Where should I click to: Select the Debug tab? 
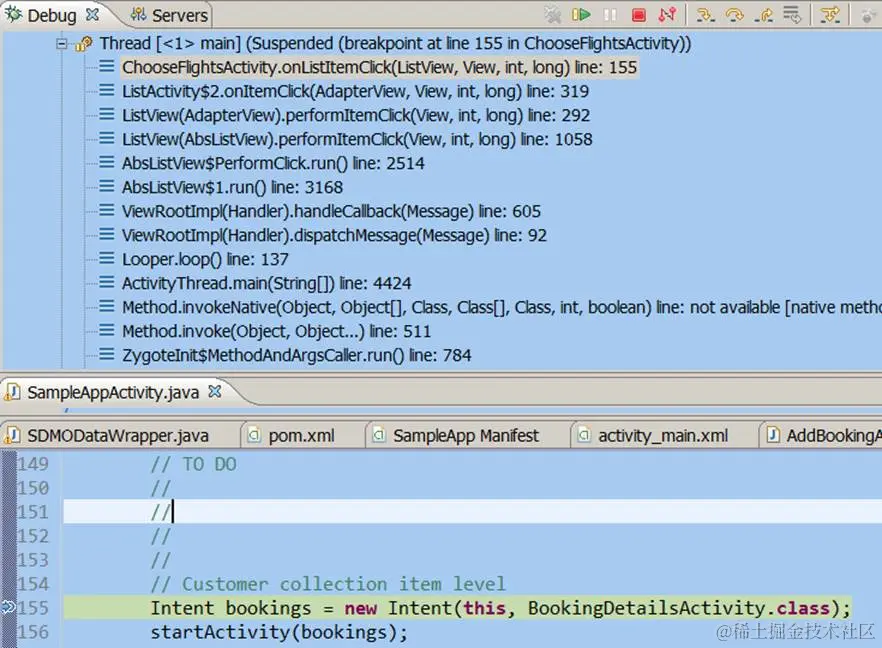click(51, 15)
